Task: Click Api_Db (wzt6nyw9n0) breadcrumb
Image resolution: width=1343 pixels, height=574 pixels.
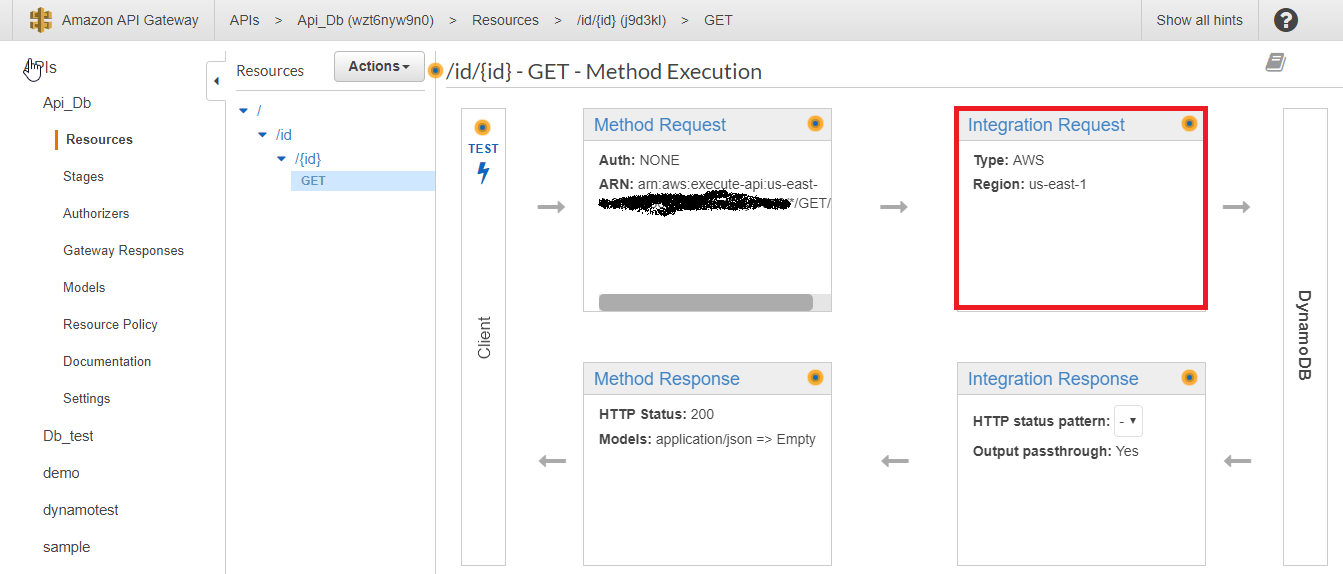Action: pyautogui.click(x=365, y=20)
